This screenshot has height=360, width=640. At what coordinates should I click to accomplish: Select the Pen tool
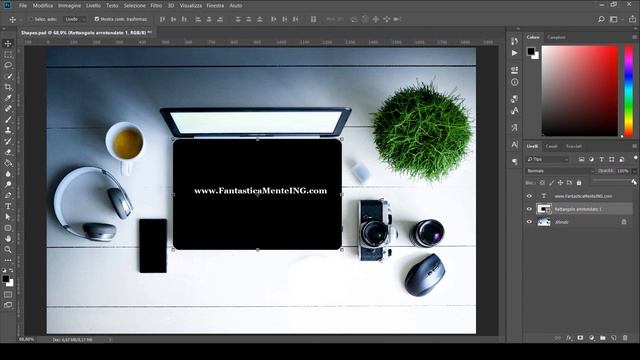coord(8,195)
